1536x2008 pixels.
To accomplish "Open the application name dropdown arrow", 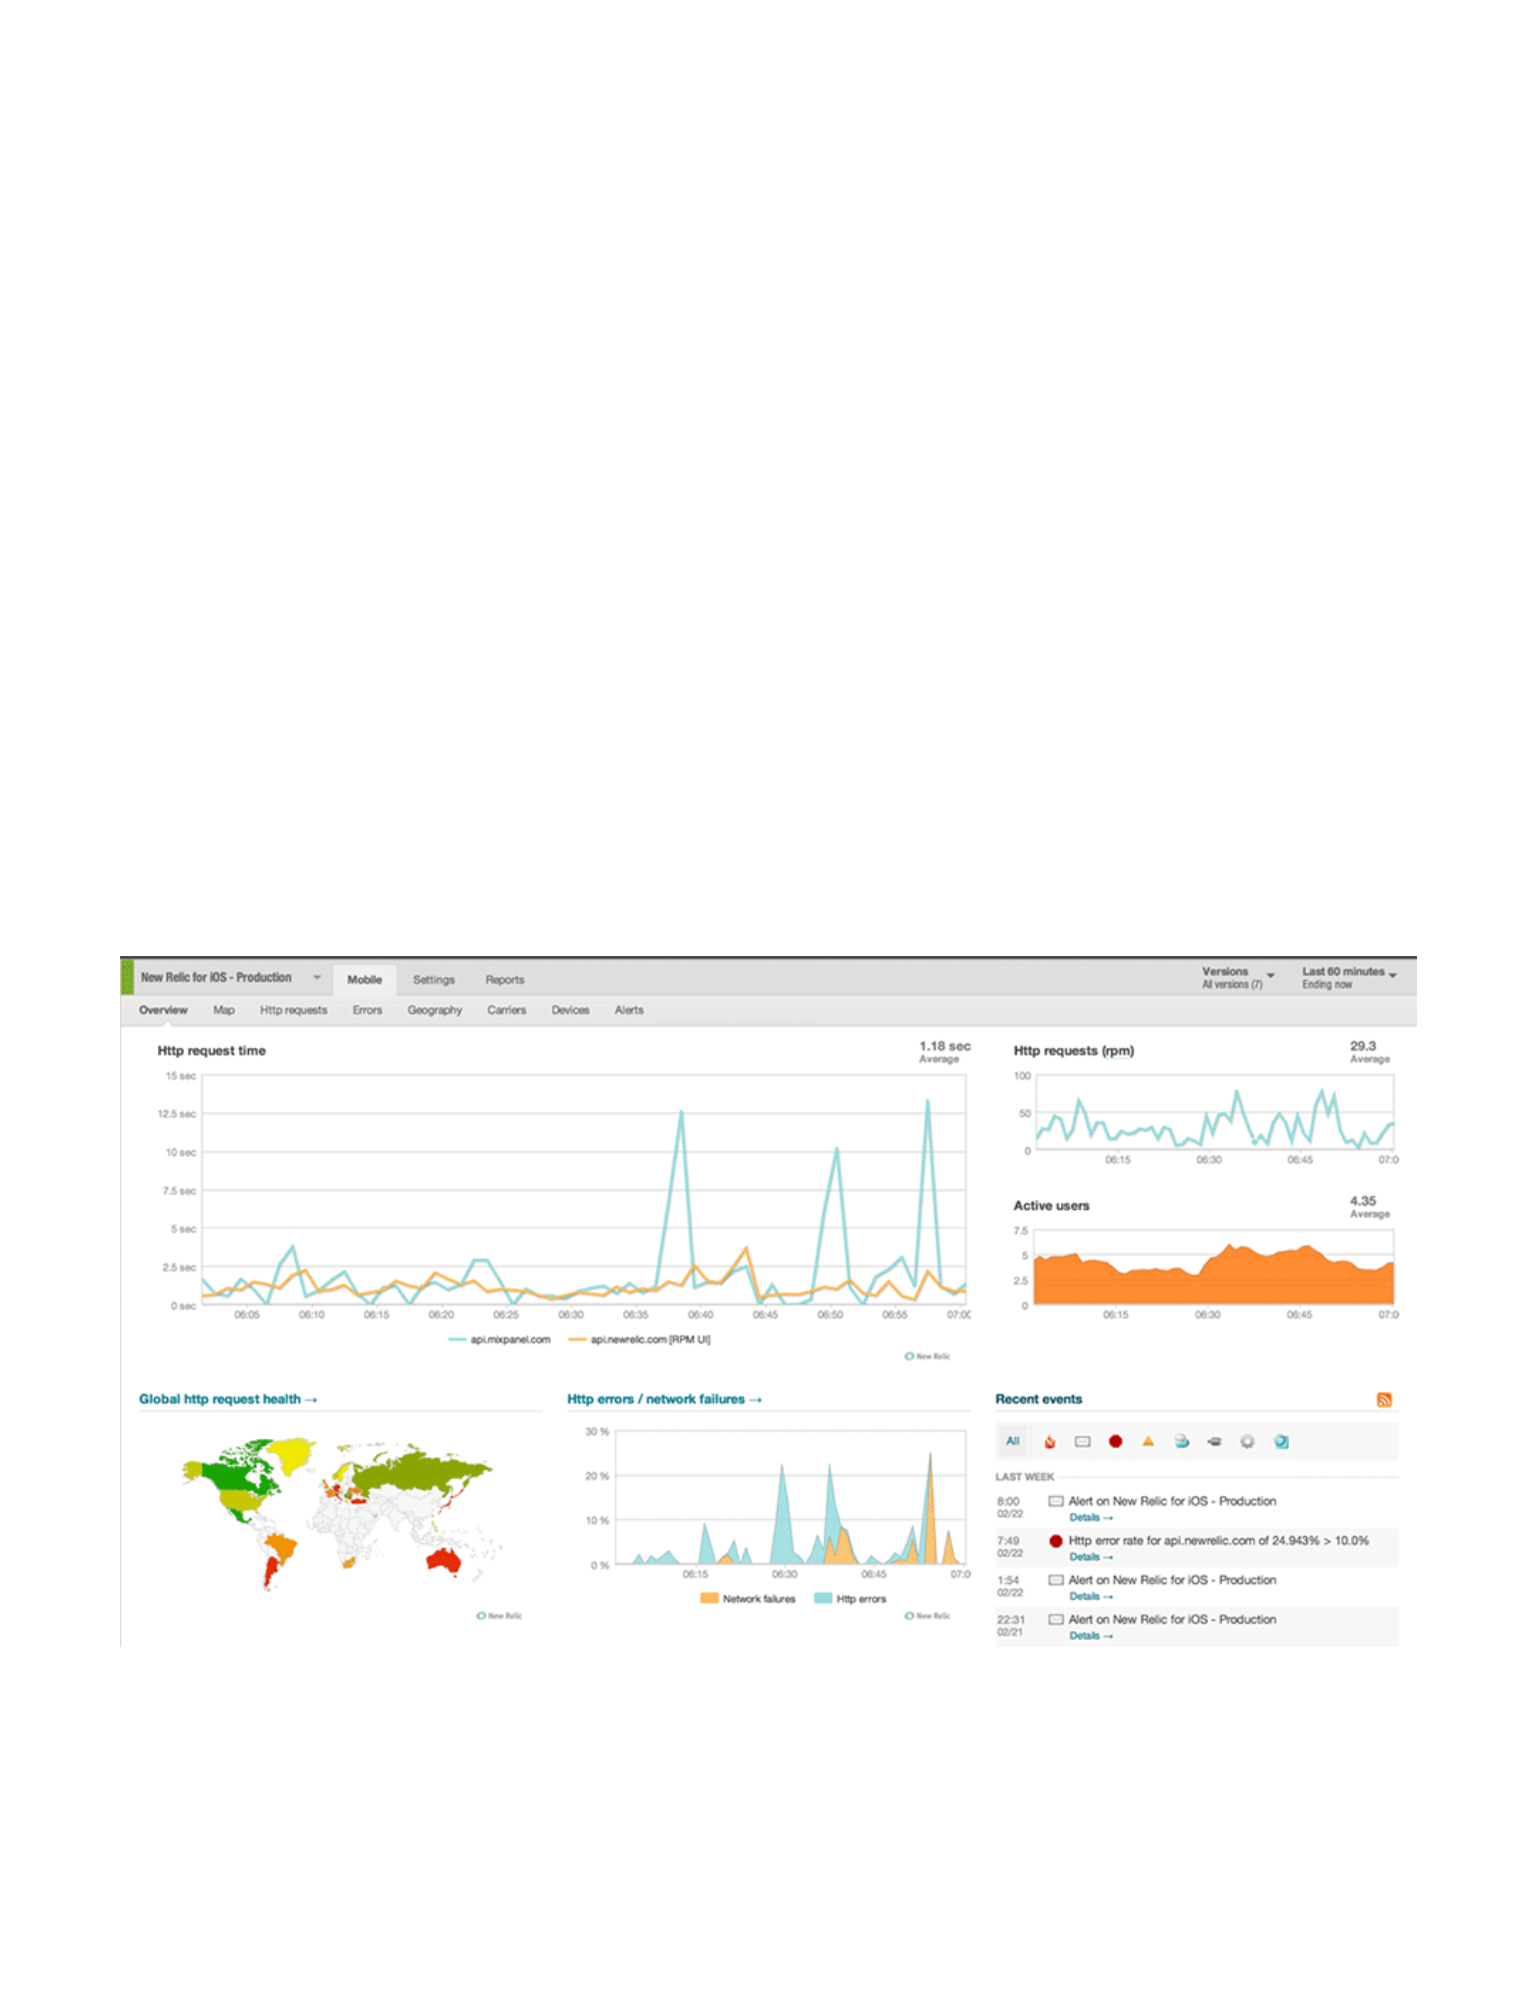I will (316, 978).
